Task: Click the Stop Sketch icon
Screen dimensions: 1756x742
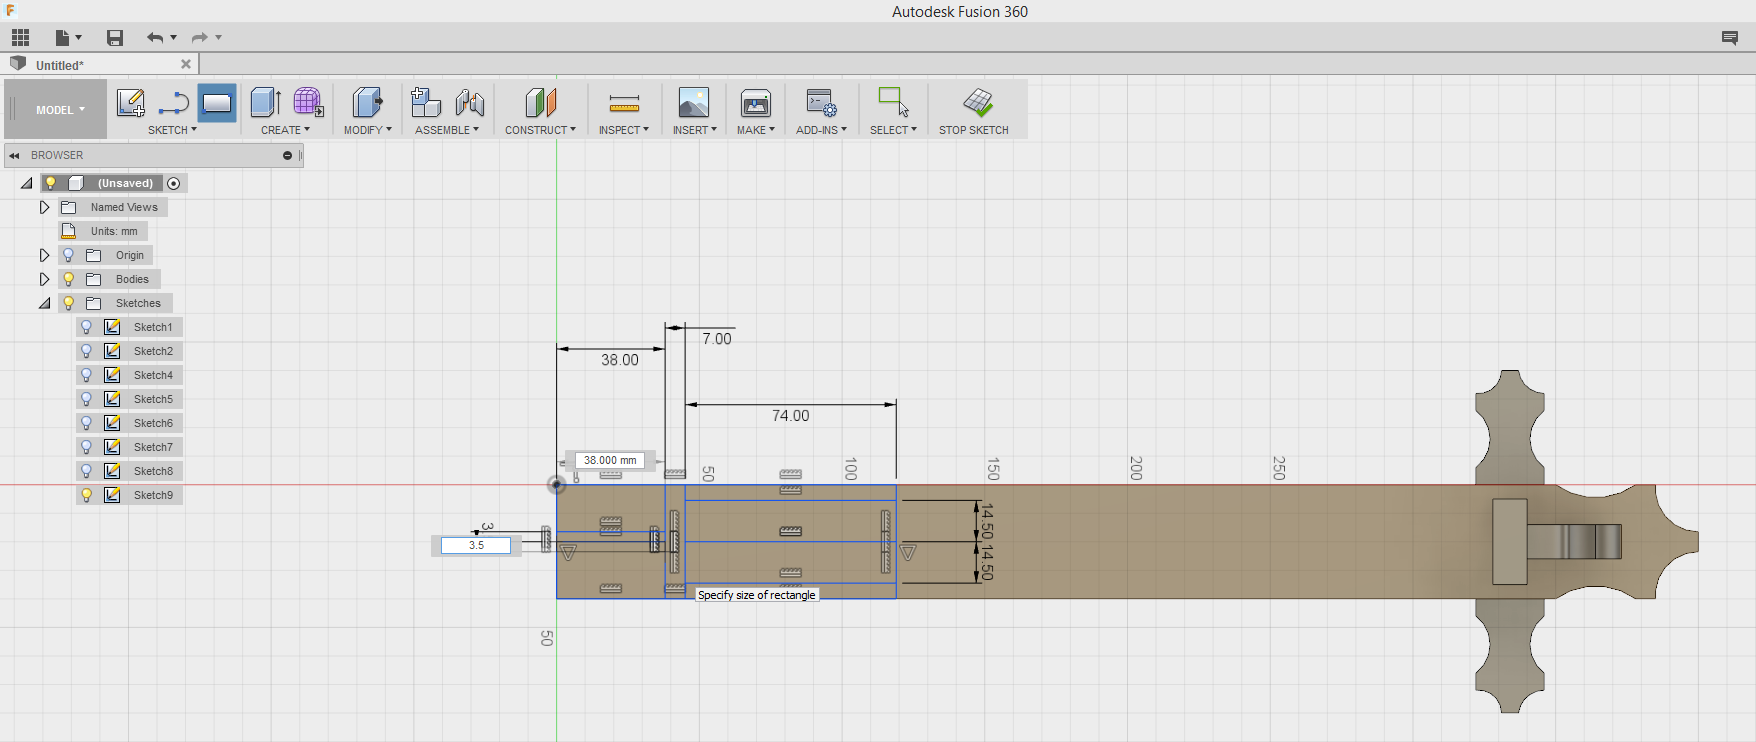Action: pos(977,102)
